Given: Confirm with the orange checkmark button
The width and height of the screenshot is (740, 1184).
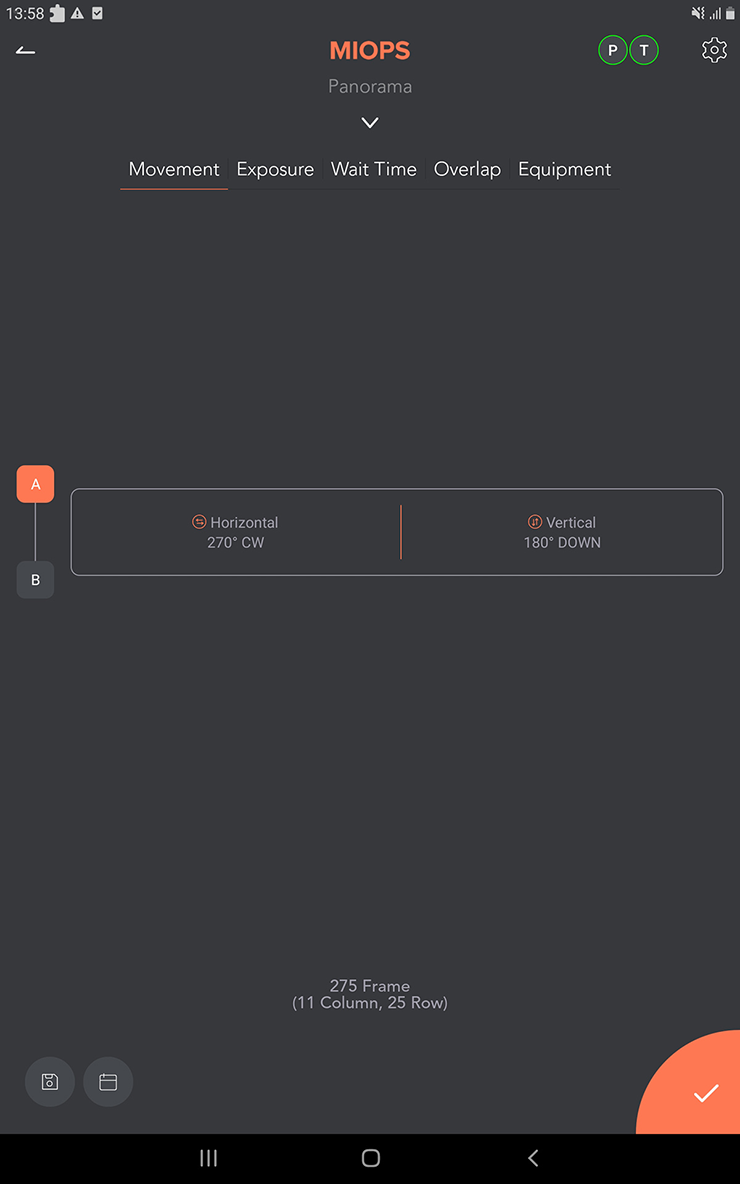Looking at the screenshot, I should [697, 1087].
